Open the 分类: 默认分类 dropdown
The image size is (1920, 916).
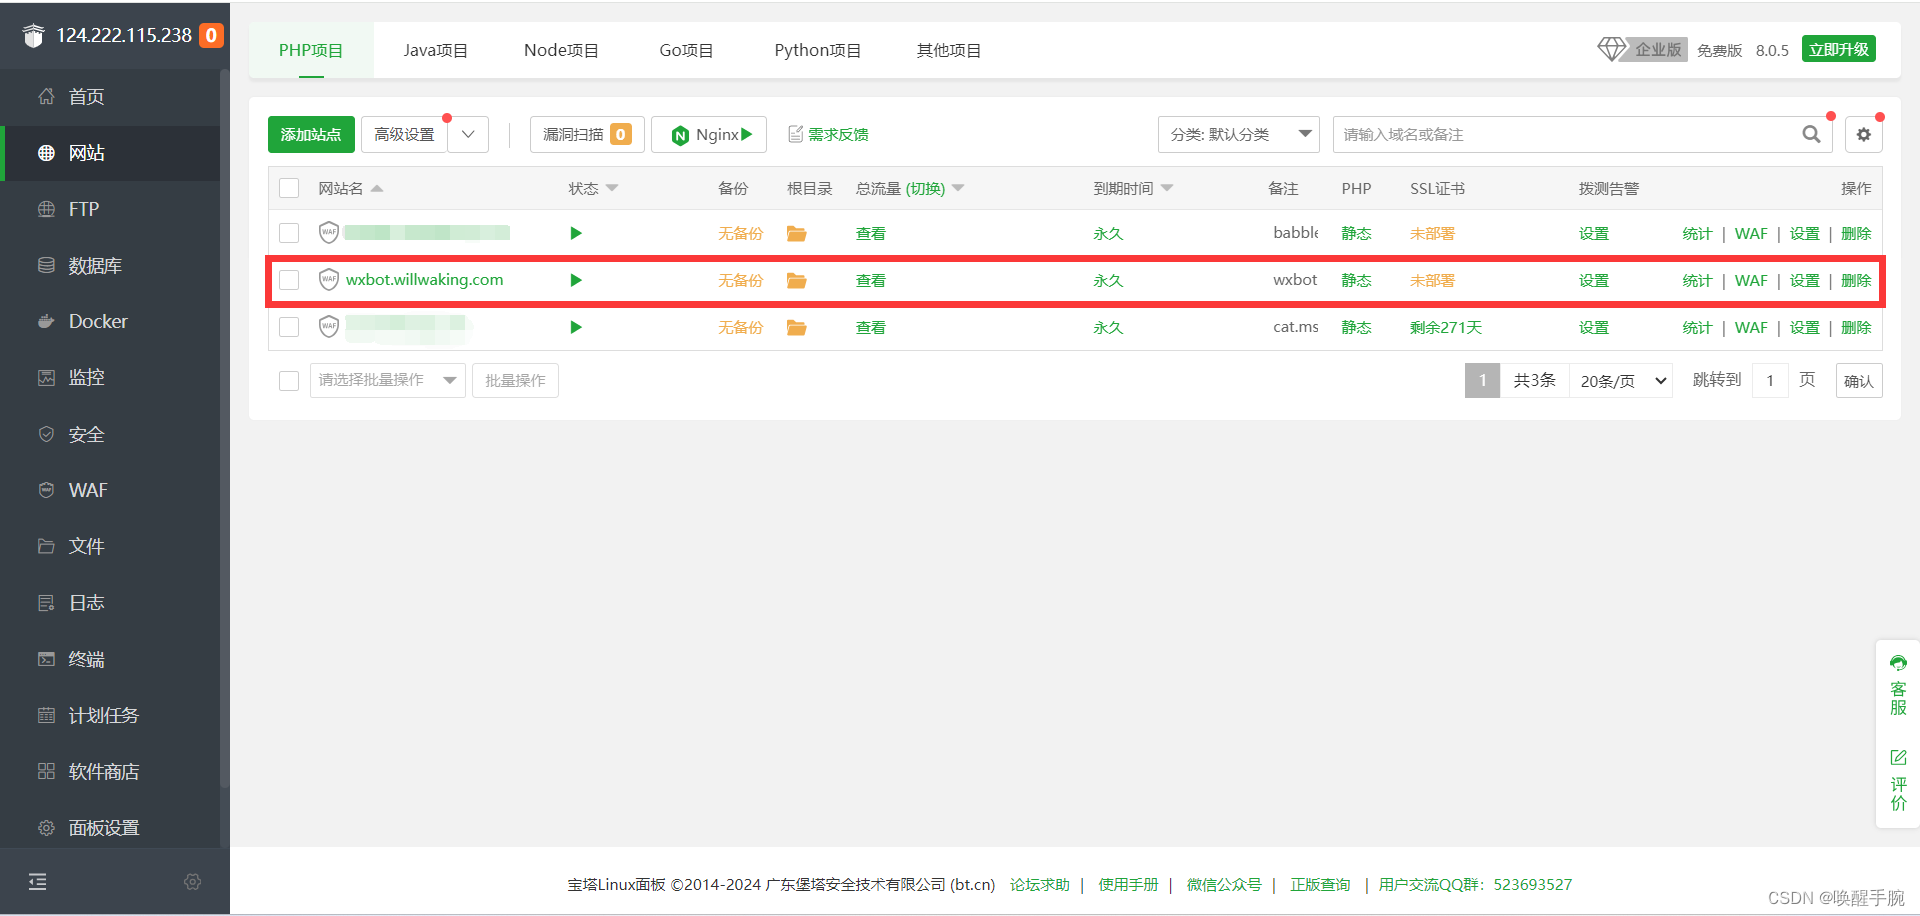pos(1239,134)
